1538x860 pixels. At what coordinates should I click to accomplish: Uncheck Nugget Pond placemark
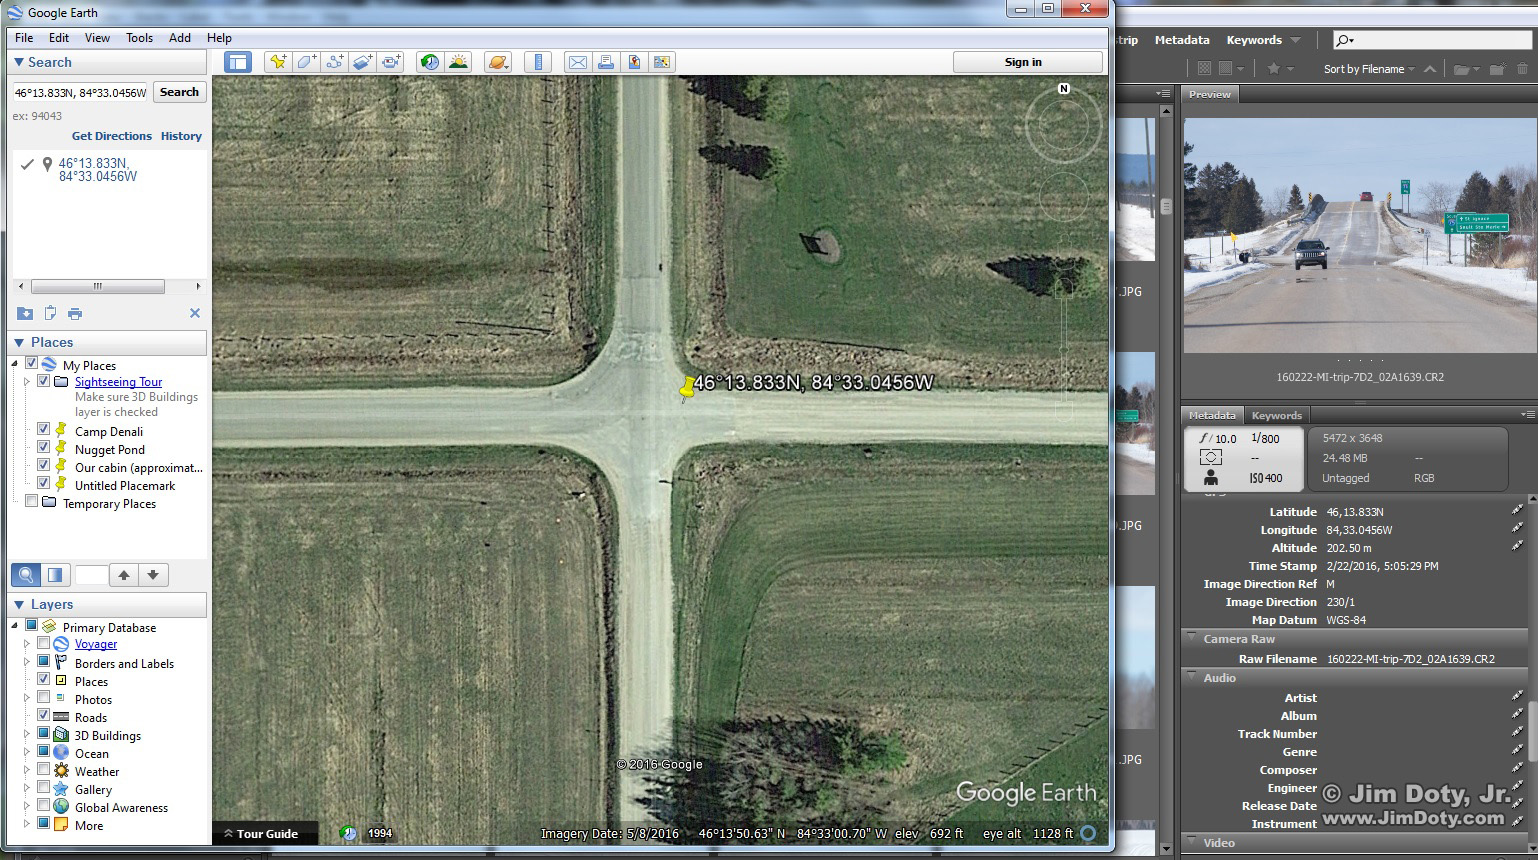click(x=43, y=447)
